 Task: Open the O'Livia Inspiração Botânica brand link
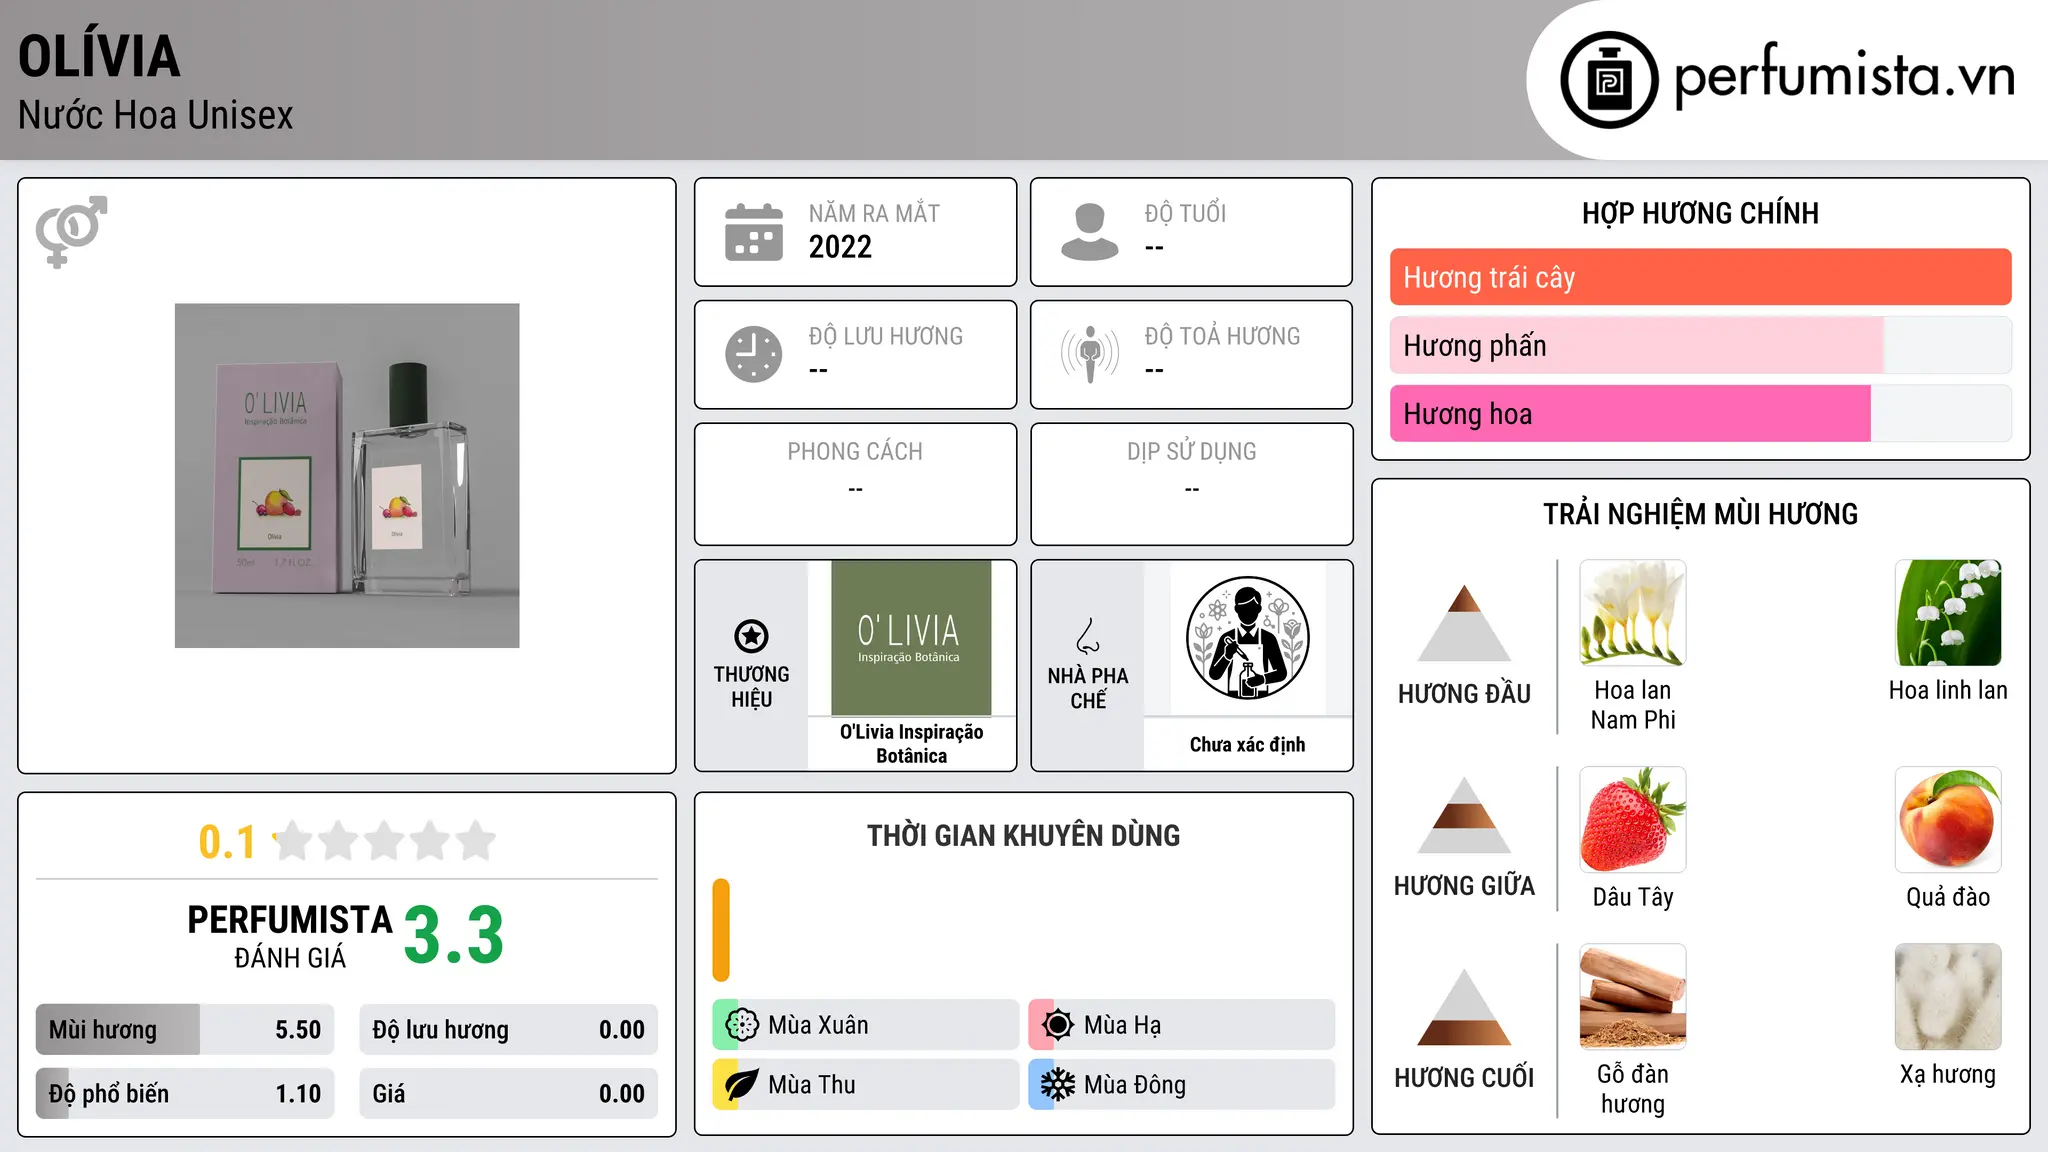[x=912, y=744]
